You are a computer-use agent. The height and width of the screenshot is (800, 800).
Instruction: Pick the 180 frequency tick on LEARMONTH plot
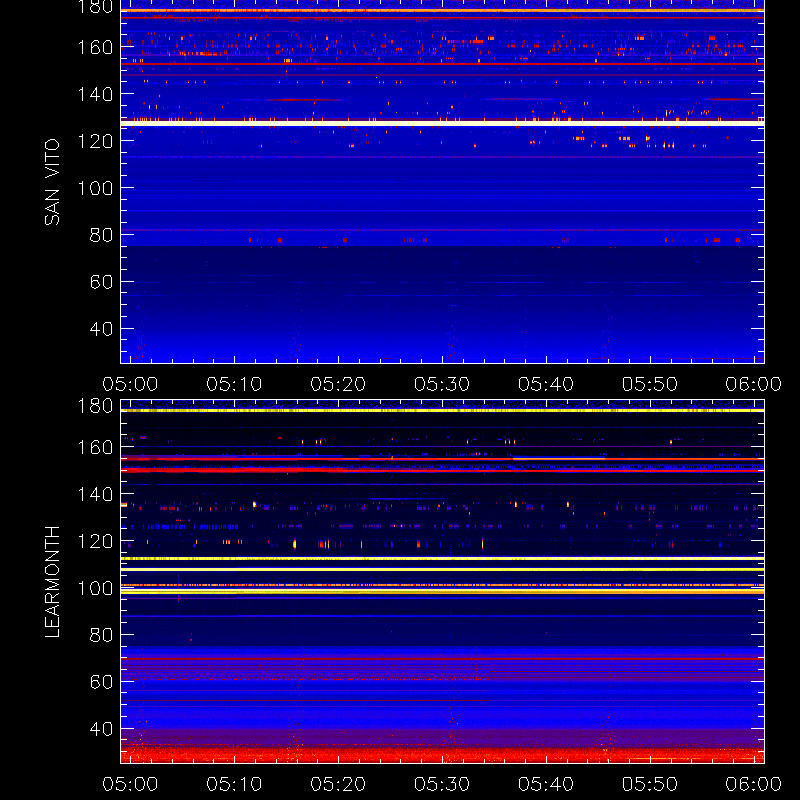(x=95, y=406)
